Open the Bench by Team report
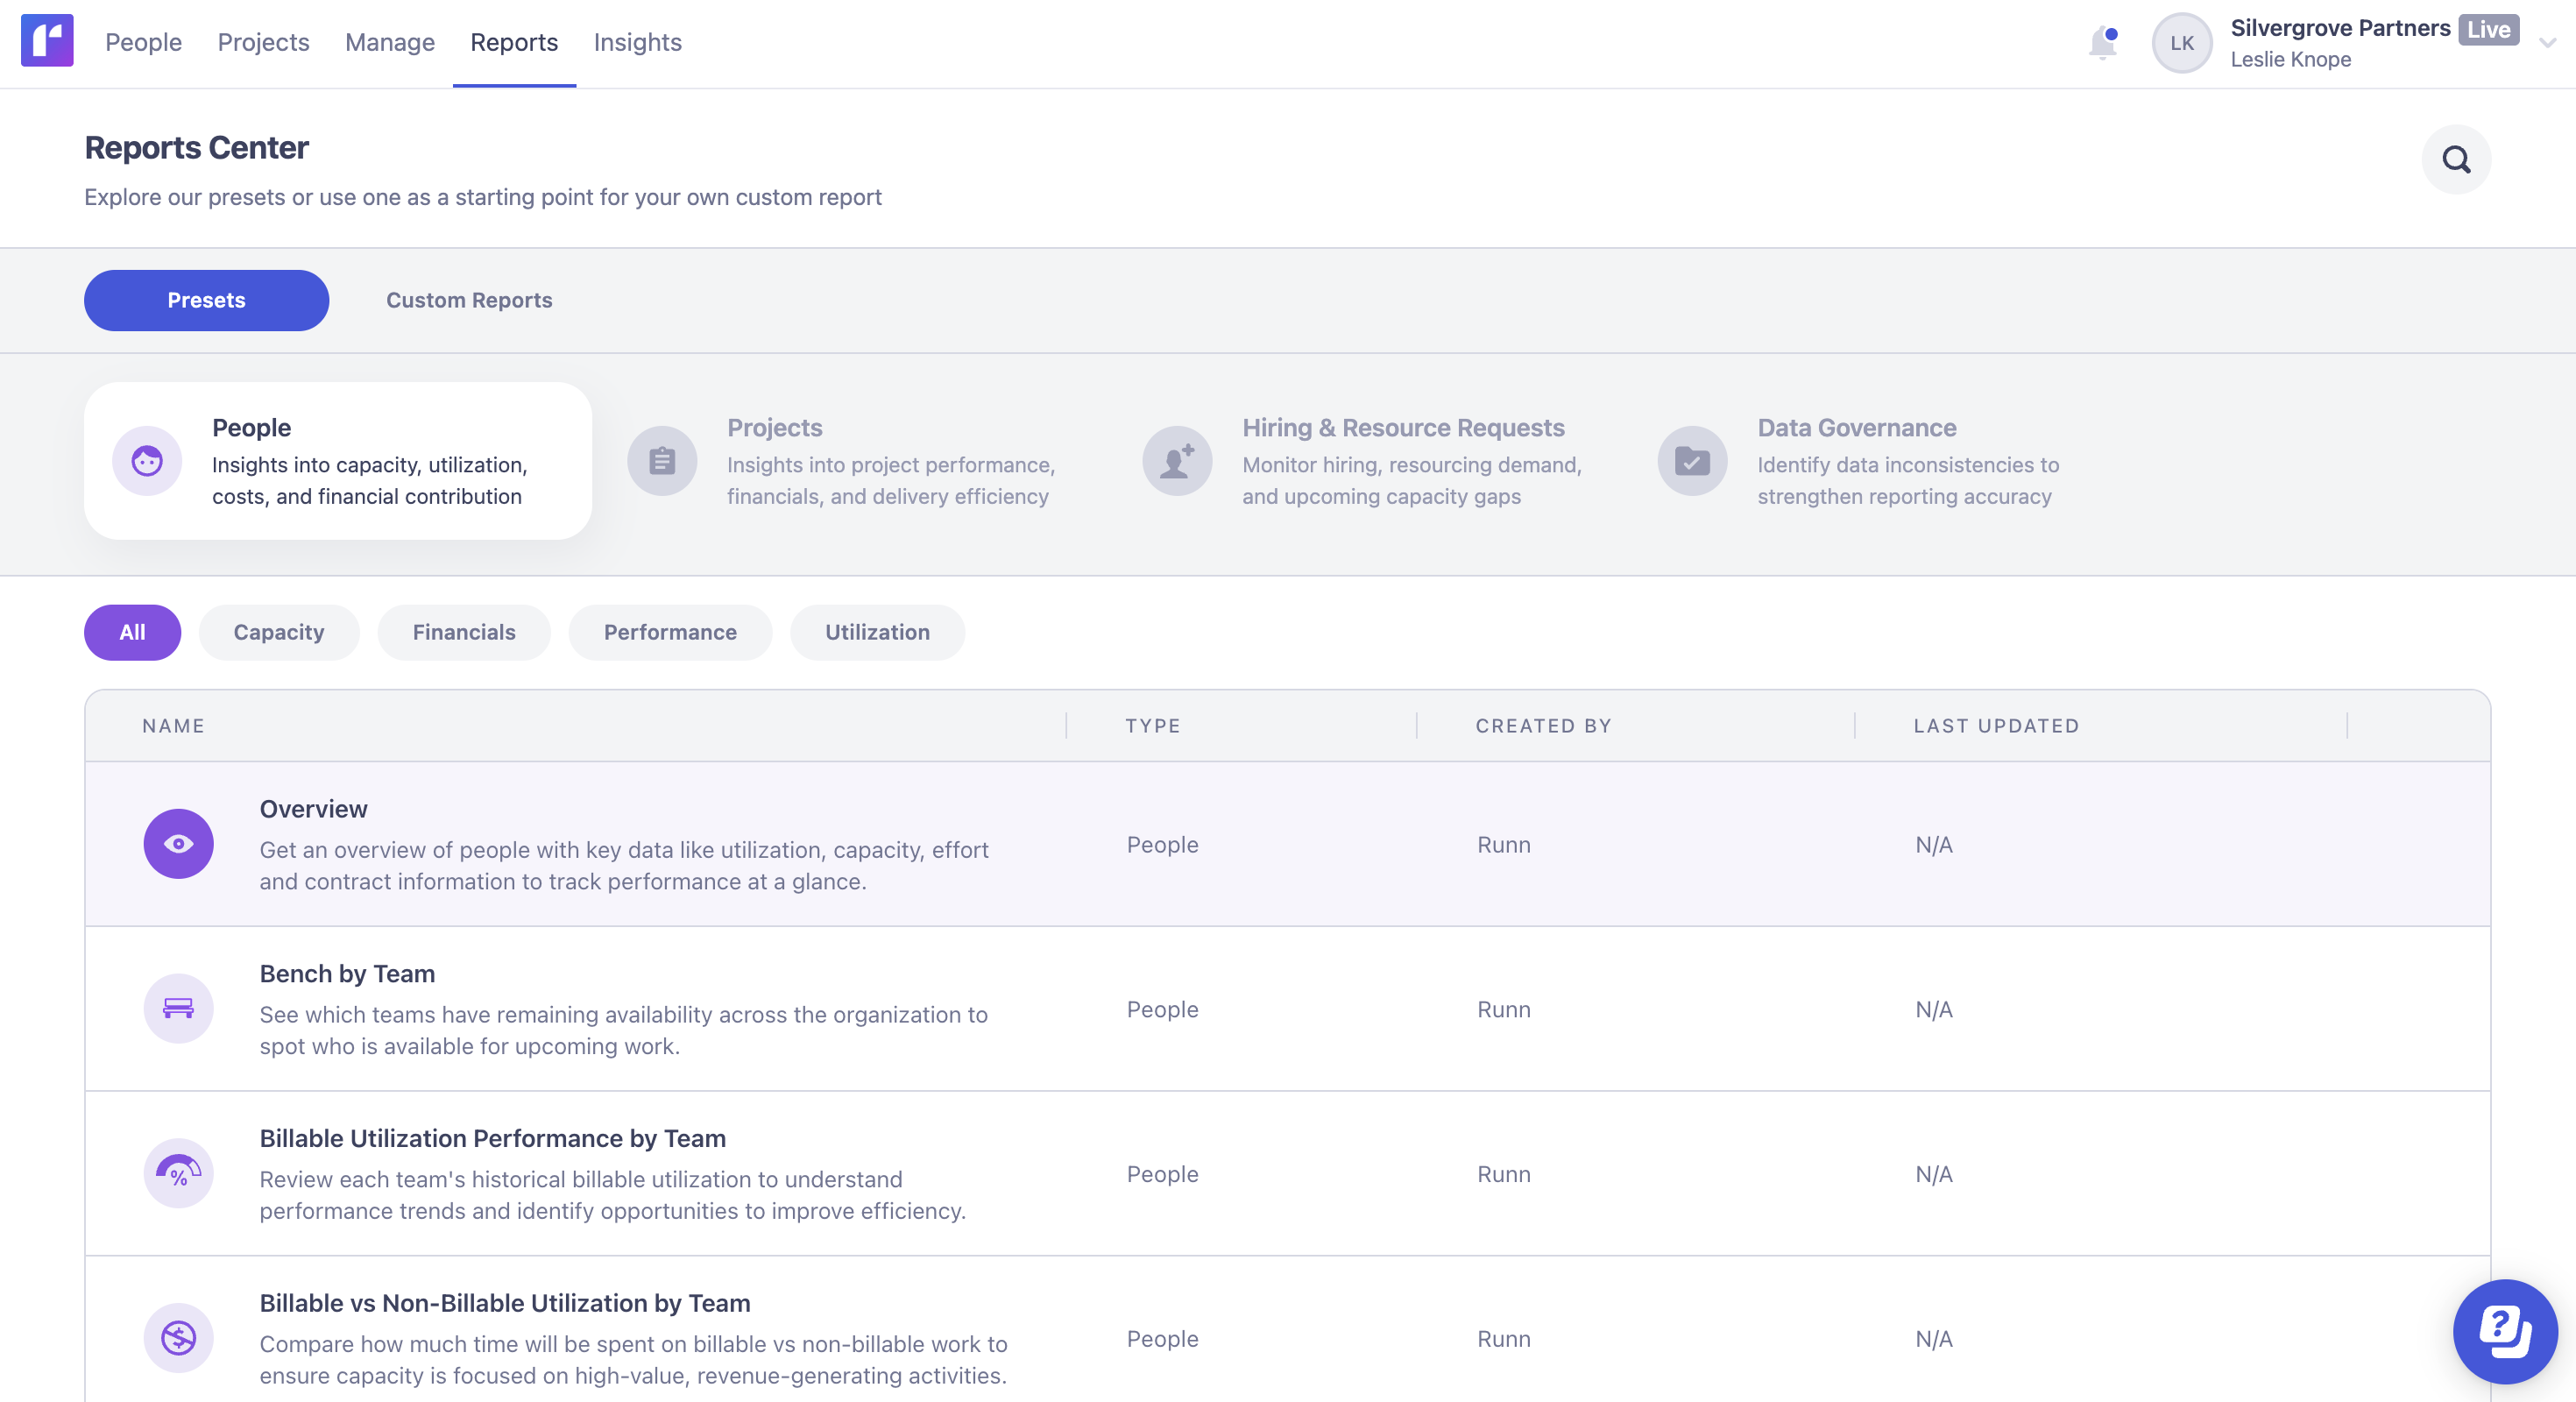The width and height of the screenshot is (2576, 1402). click(347, 973)
